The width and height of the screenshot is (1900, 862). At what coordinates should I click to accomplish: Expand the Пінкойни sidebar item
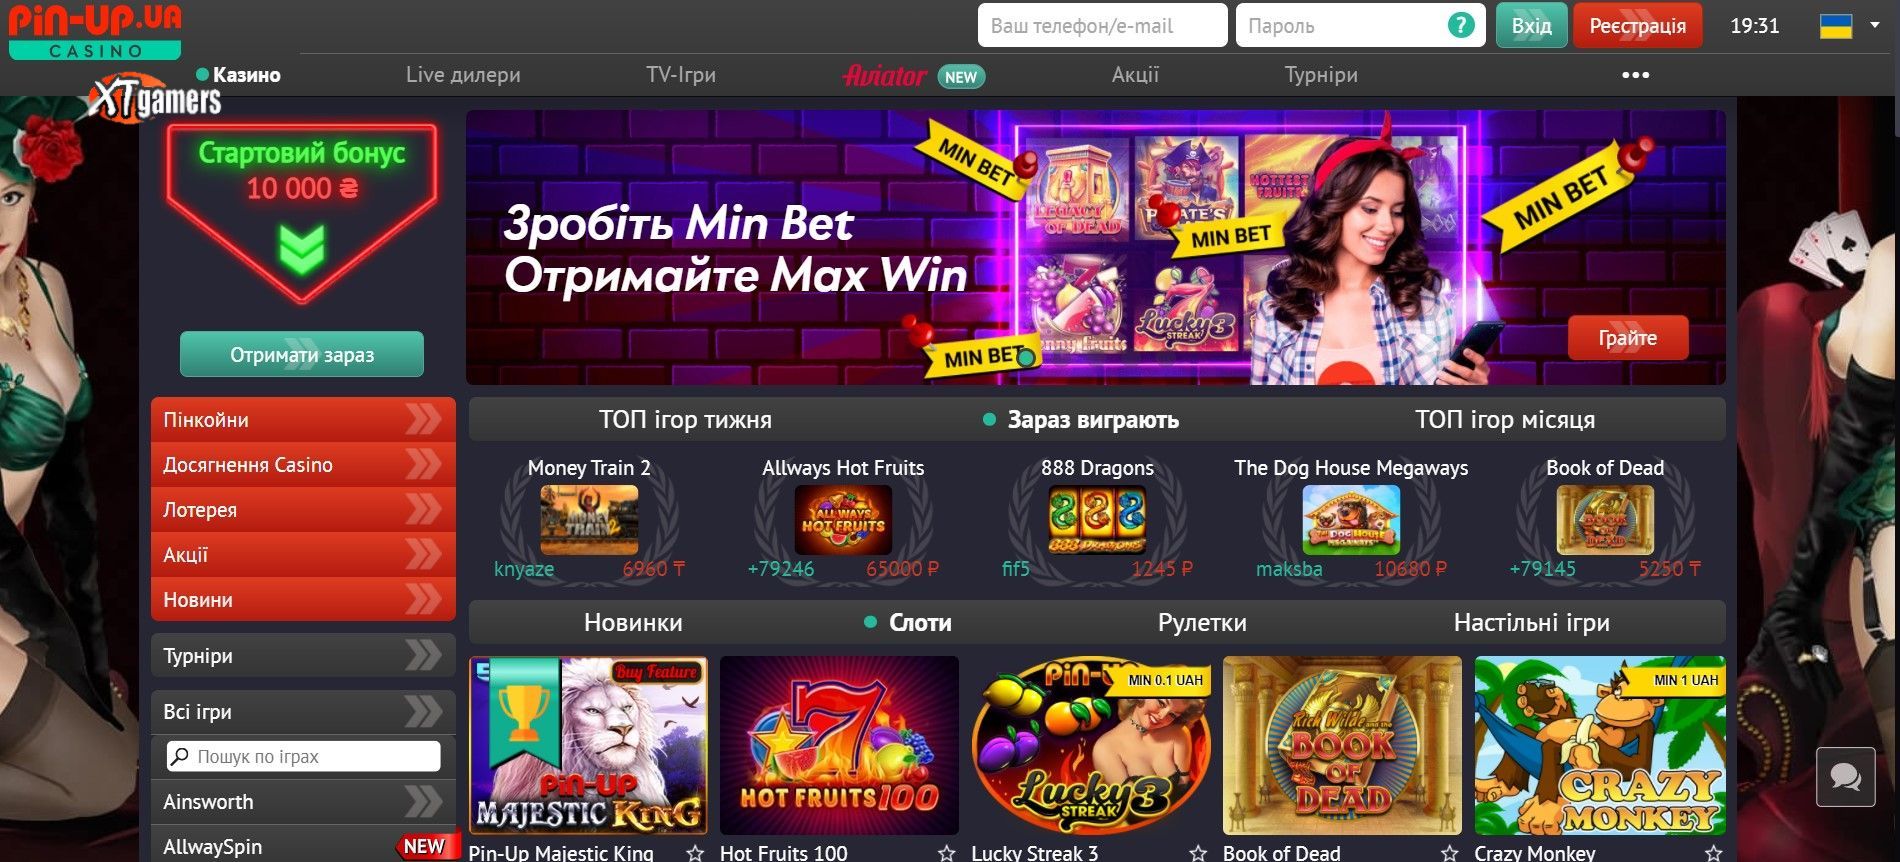pyautogui.click(x=303, y=419)
